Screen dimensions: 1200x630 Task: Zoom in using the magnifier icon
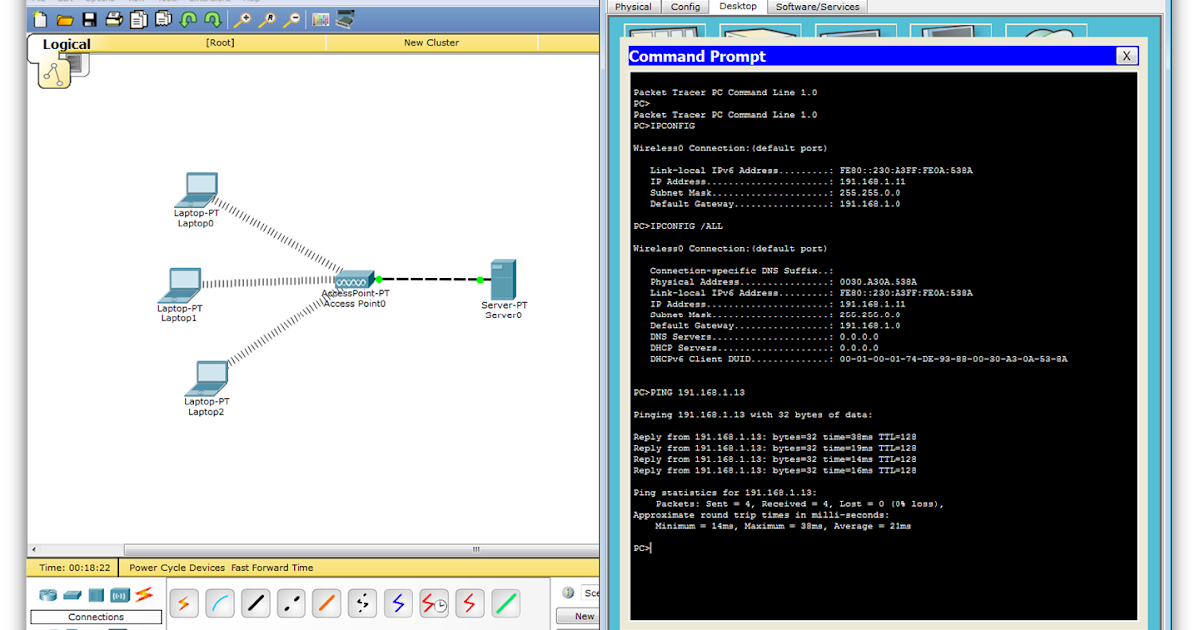(243, 20)
